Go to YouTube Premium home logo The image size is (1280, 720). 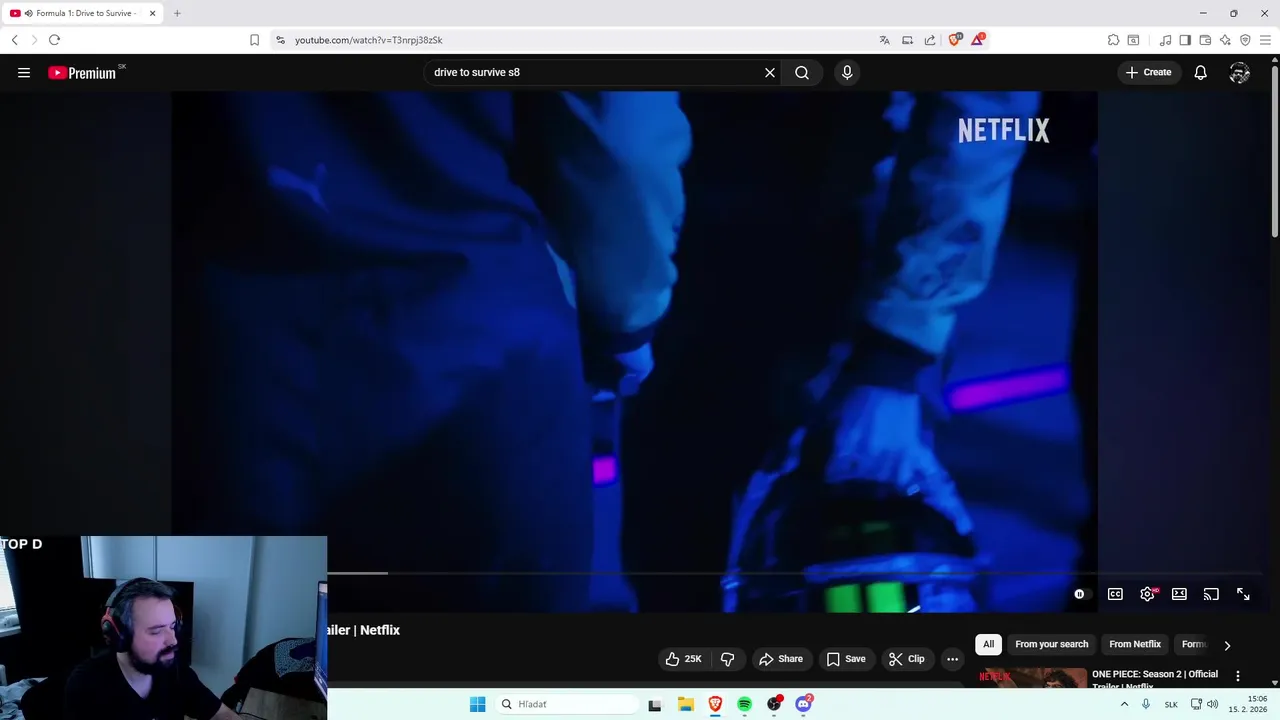click(x=85, y=72)
